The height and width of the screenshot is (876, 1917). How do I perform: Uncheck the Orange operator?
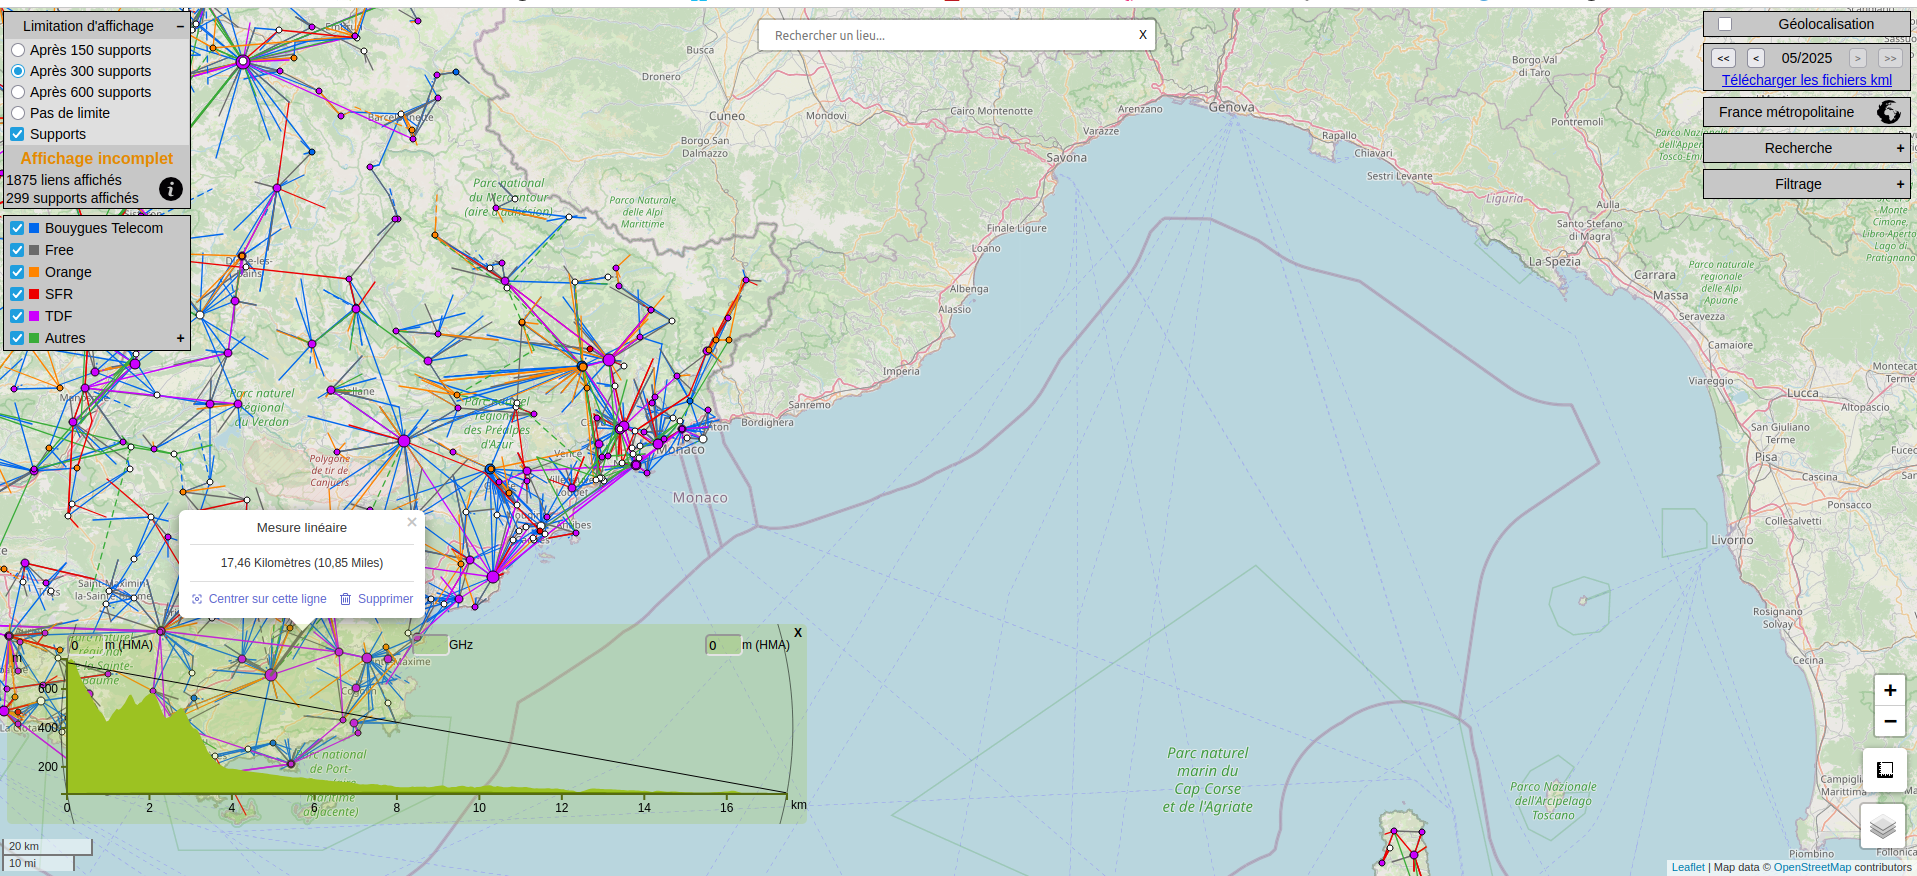(x=17, y=272)
